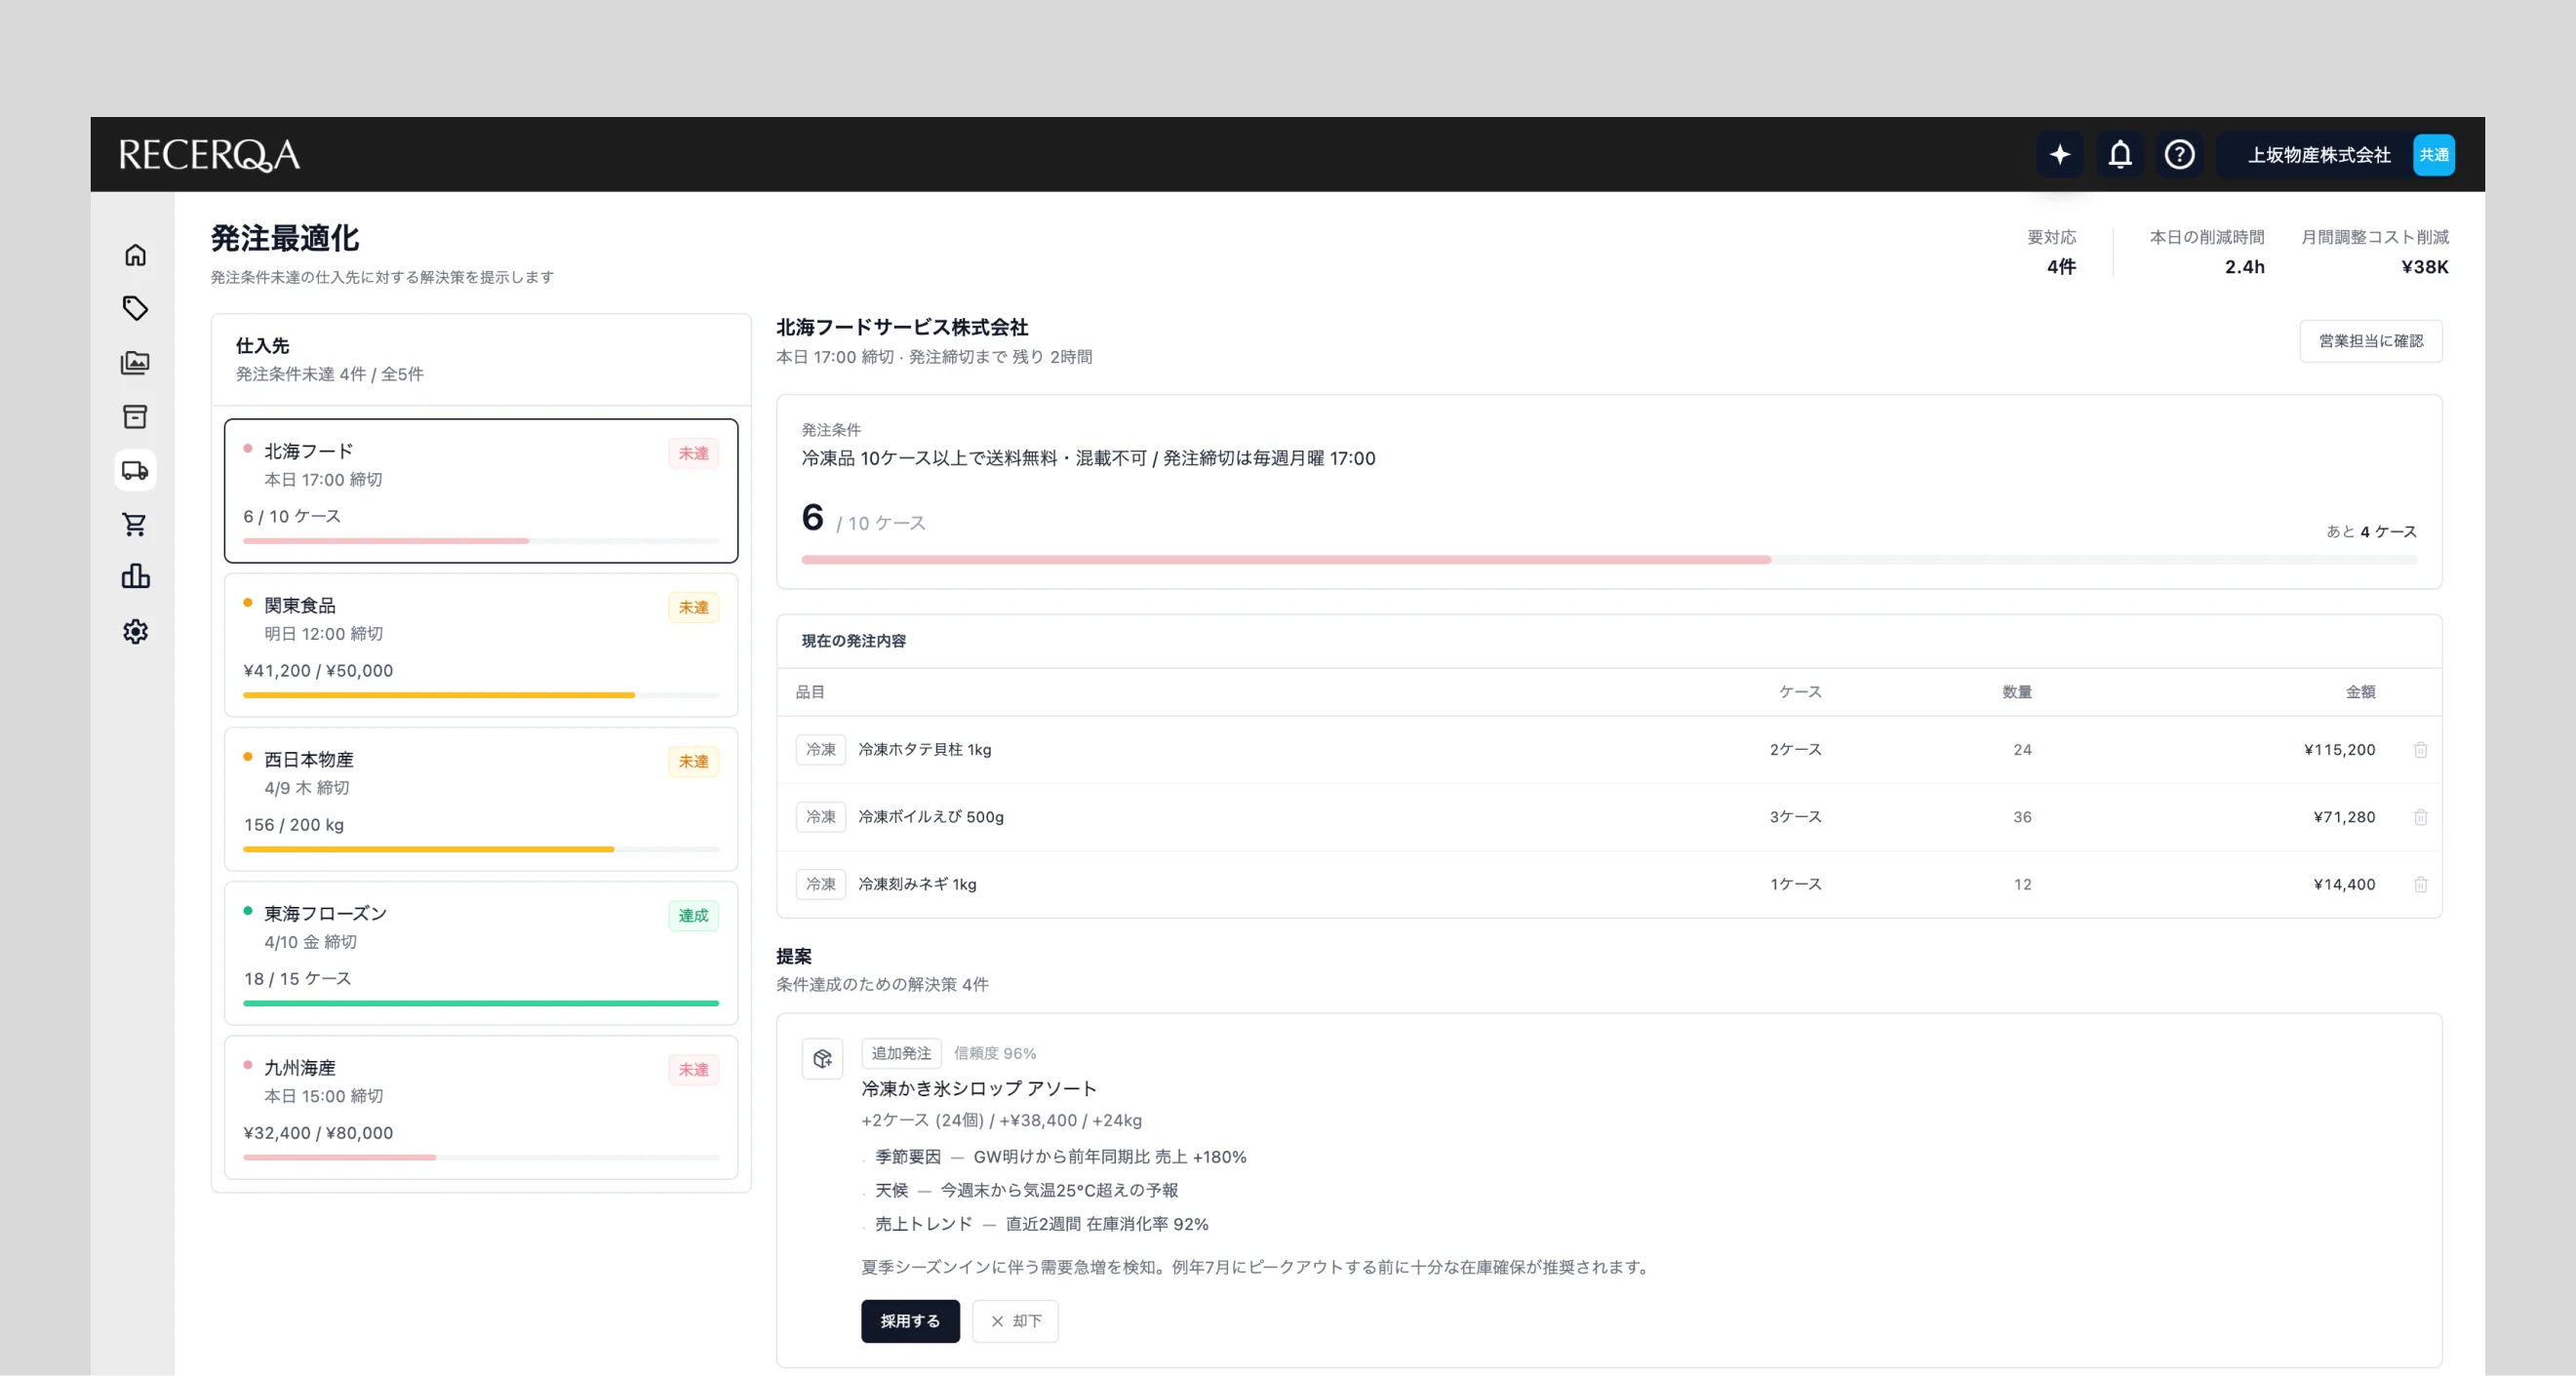
Task: Click the 却下 reject button
Action: pyautogui.click(x=1015, y=1321)
